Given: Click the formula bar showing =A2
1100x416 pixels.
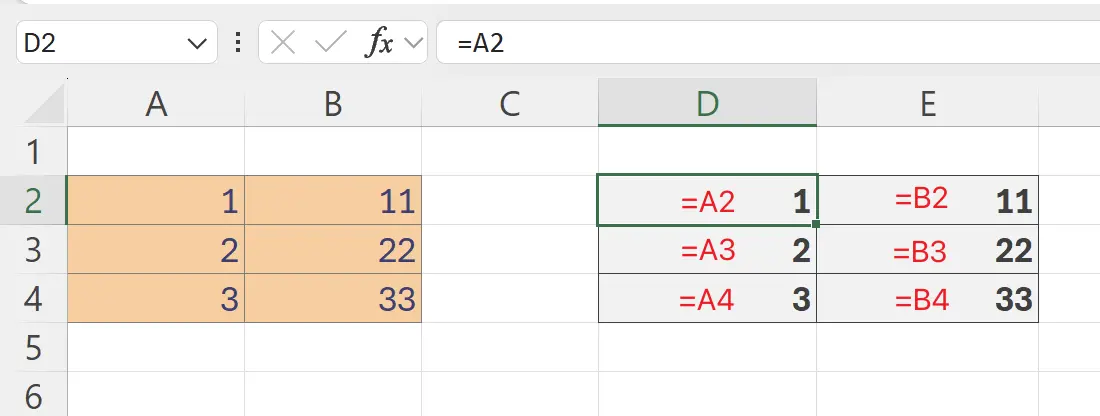Looking at the screenshot, I should 760,43.
